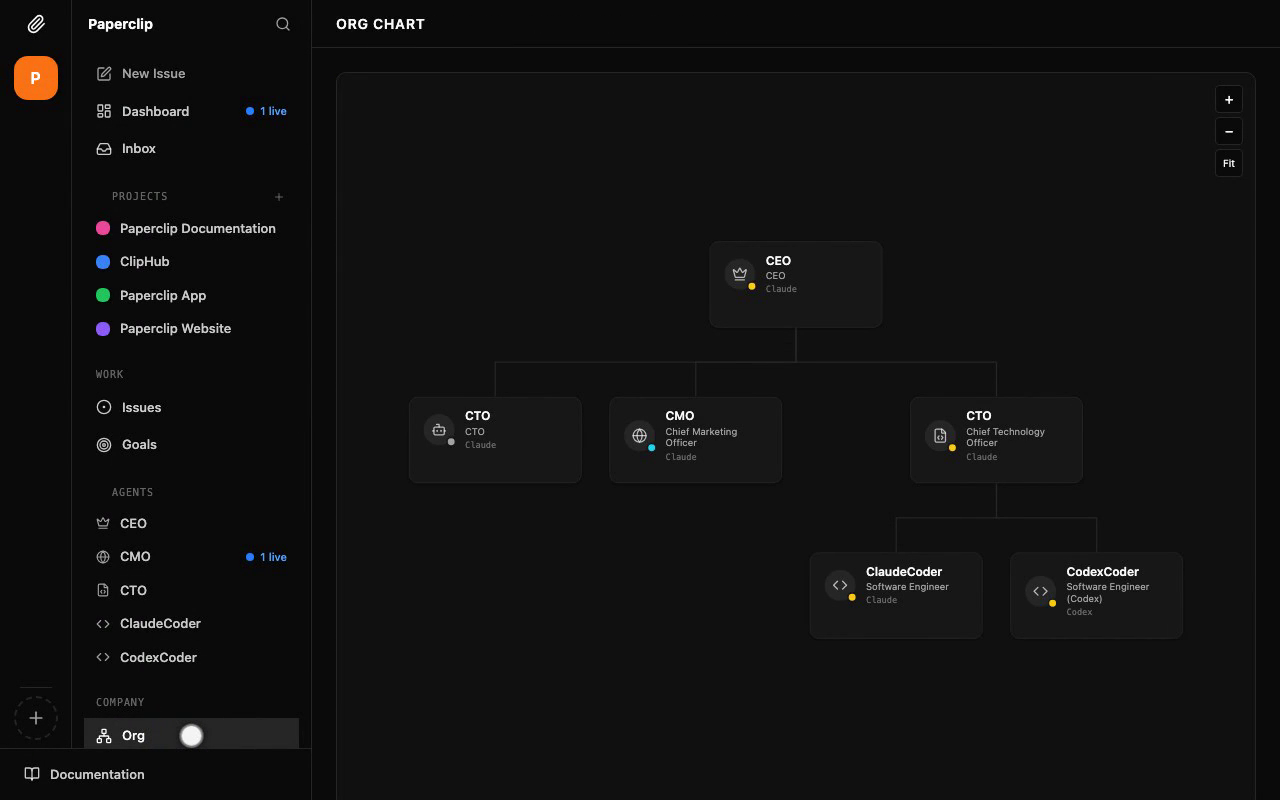This screenshot has width=1280, height=800.
Task: Open the Org page in sidebar
Action: 191,735
